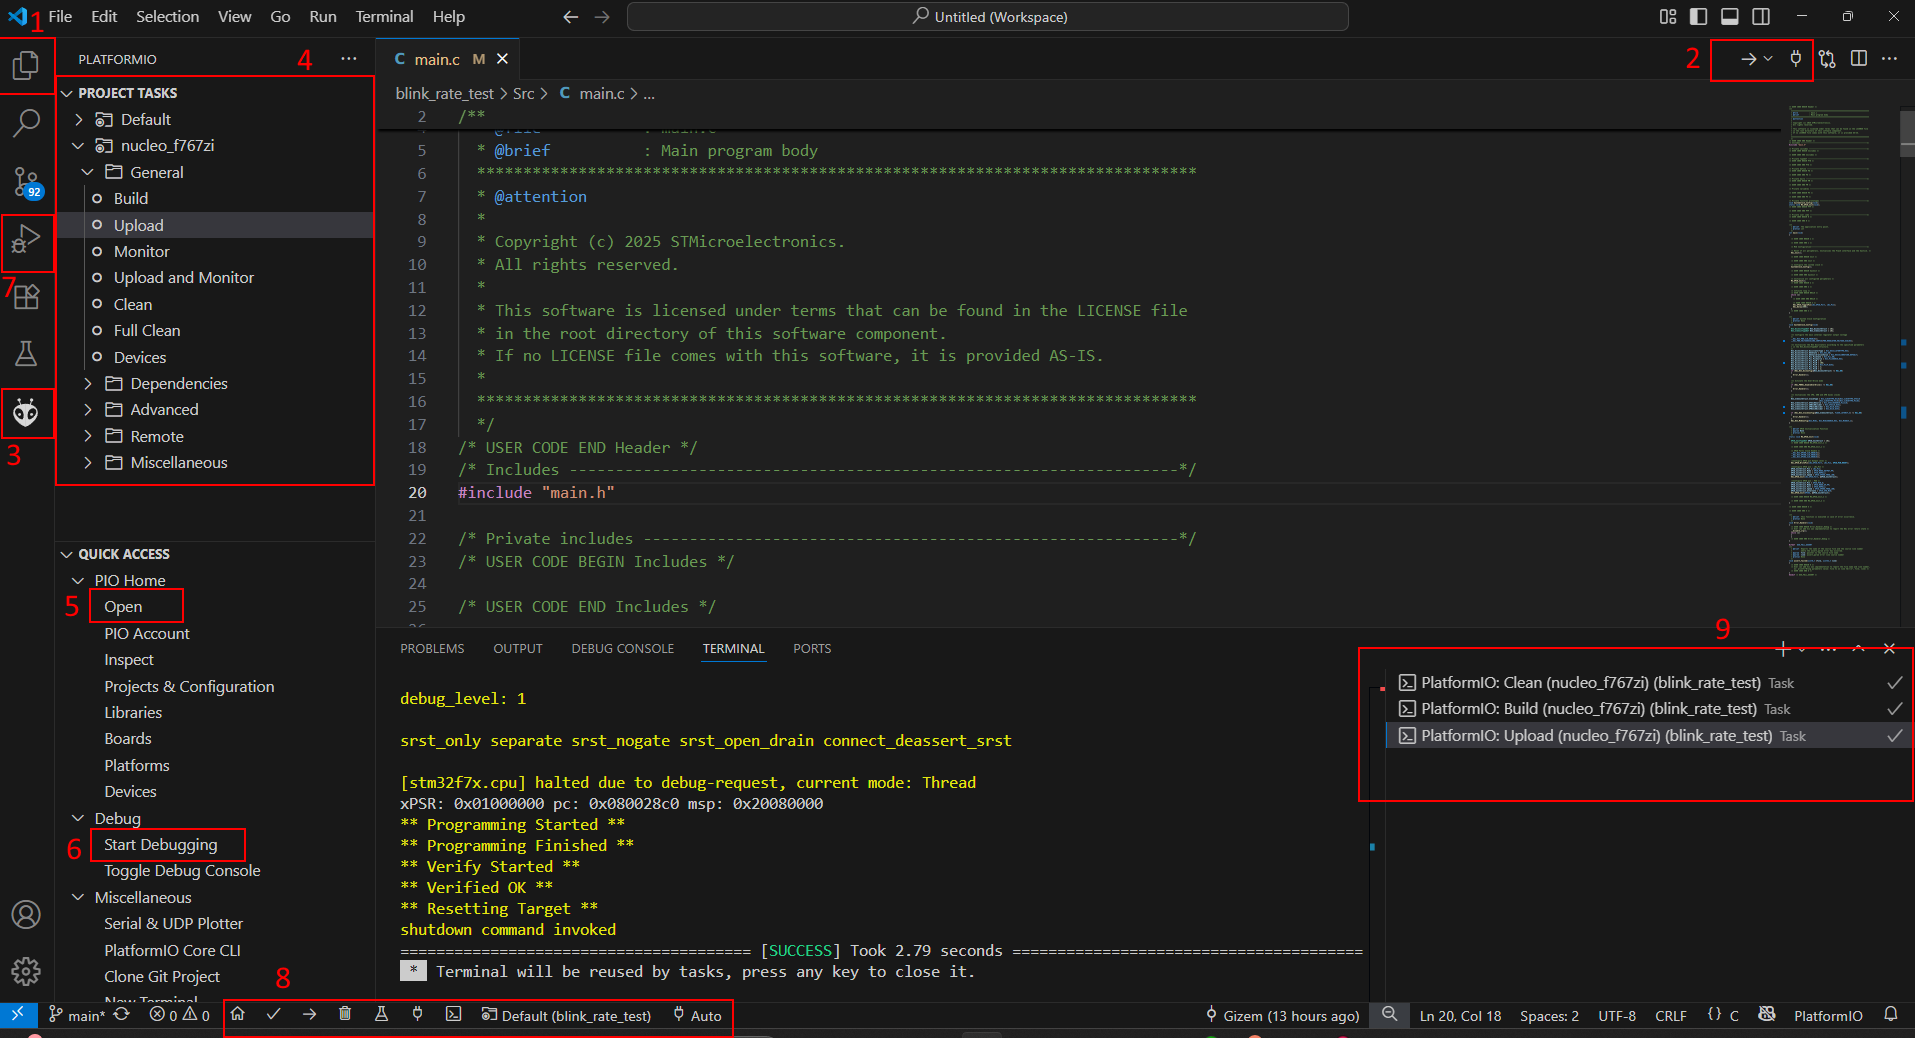The height and width of the screenshot is (1038, 1915).
Task: Open the PlatformIO alien icon view
Action: [26, 412]
